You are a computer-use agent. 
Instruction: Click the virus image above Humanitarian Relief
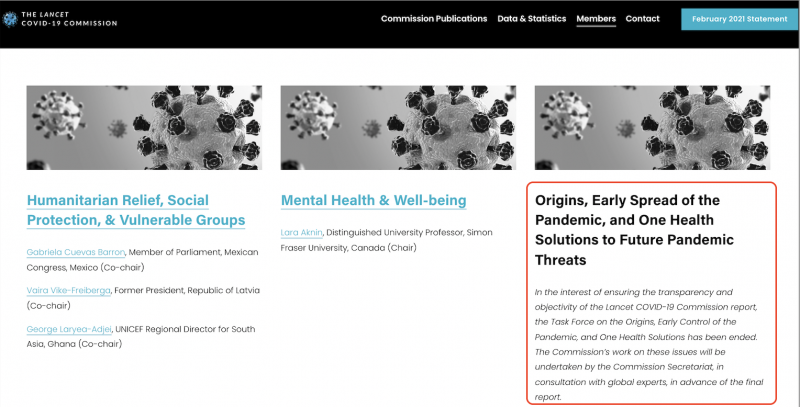coord(144,127)
